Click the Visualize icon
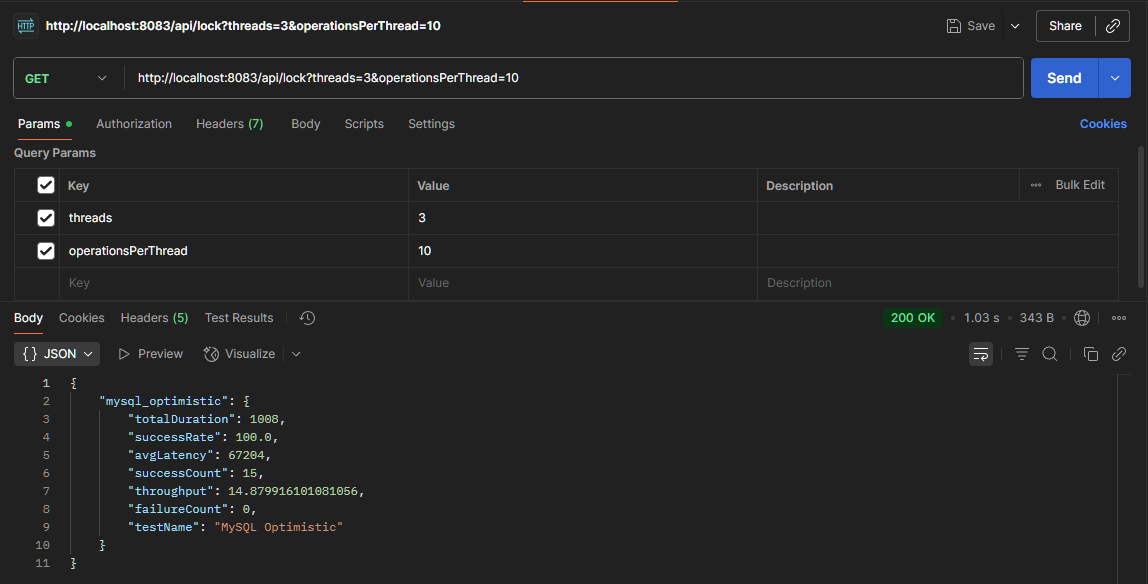This screenshot has height=584, width=1148. [211, 354]
